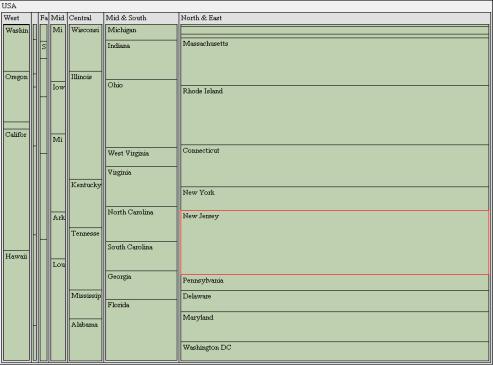Select the Rhode Island rectangle
The width and height of the screenshot is (493, 365).
coord(335,115)
